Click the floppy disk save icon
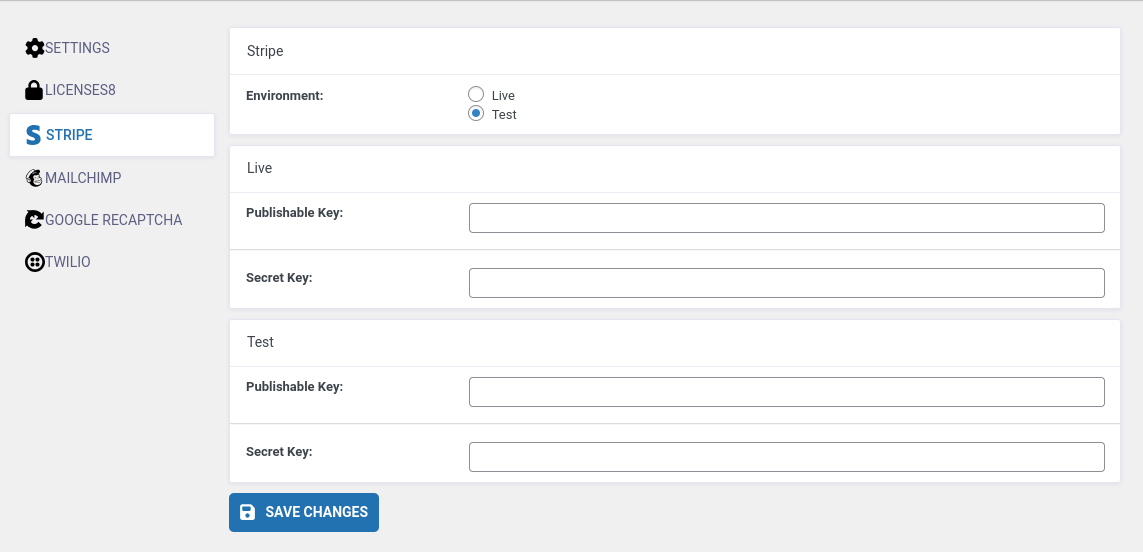1143x552 pixels. 248,512
